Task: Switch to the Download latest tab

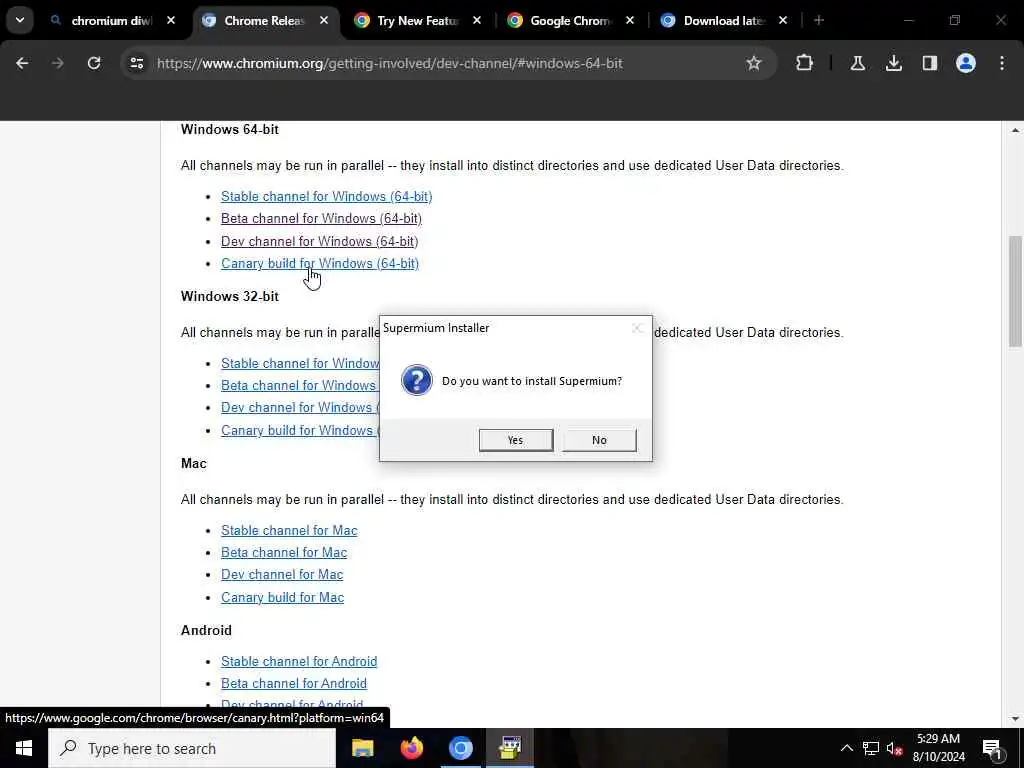Action: pos(724,20)
